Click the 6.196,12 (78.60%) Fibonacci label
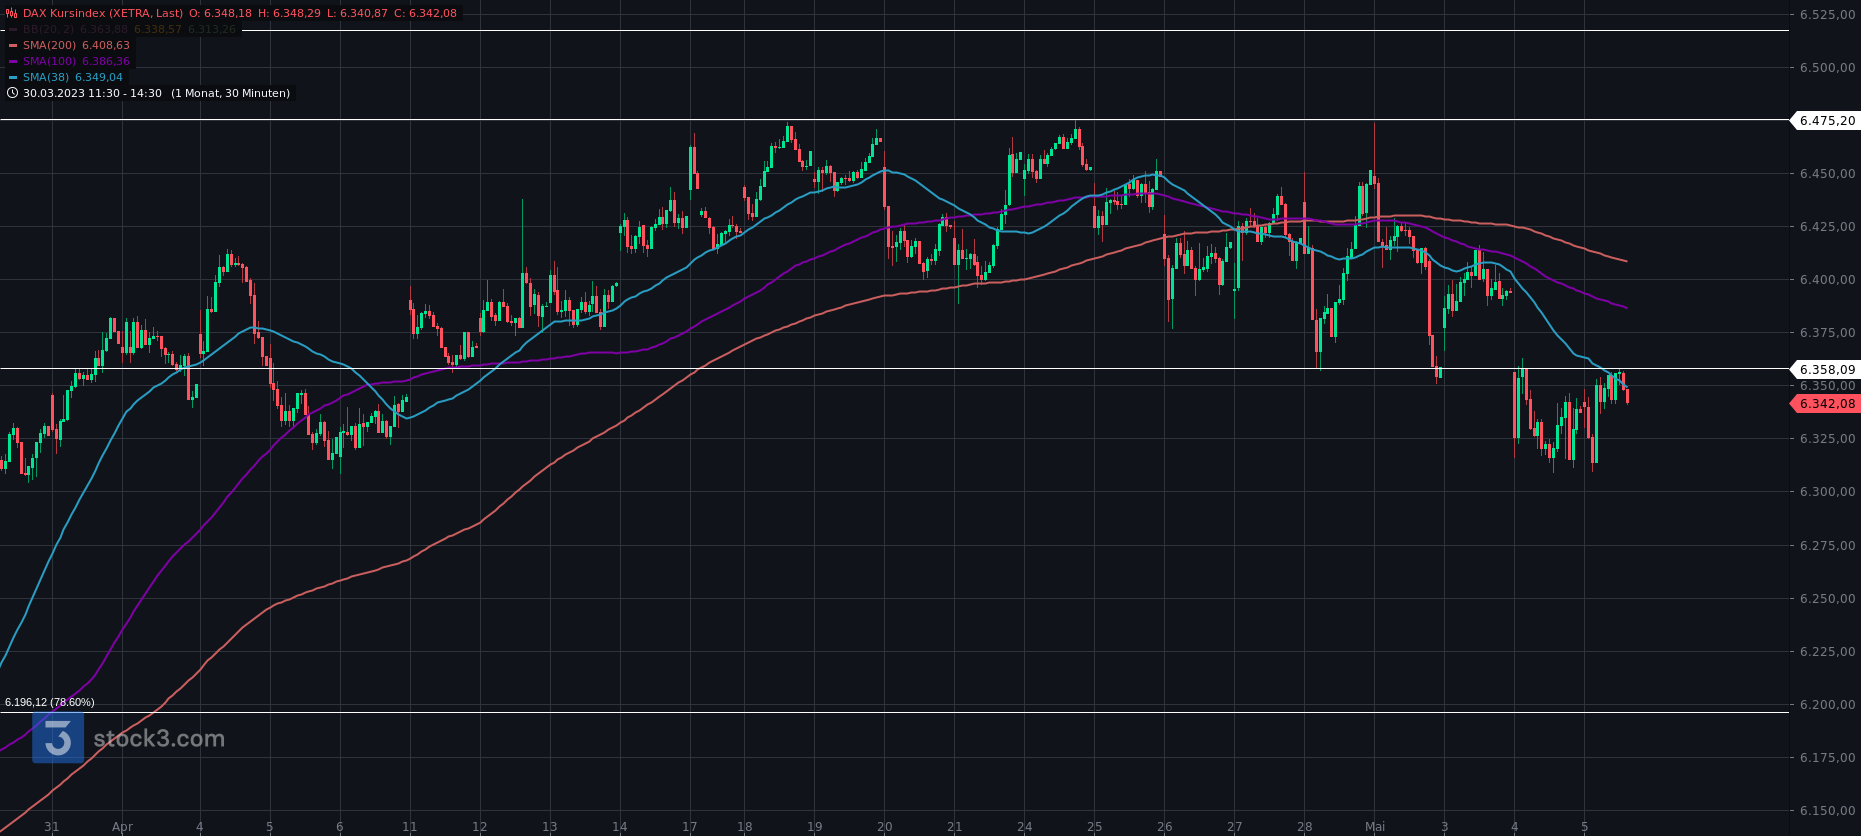Image resolution: width=1861 pixels, height=836 pixels. (x=50, y=702)
